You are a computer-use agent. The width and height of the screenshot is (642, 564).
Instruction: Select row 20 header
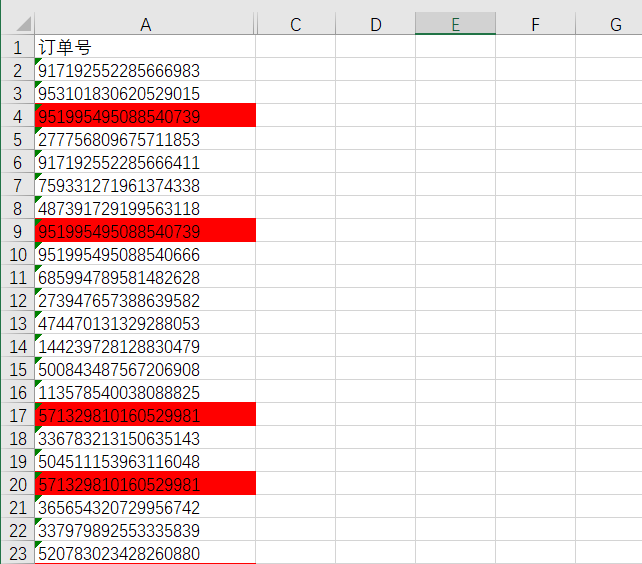18,484
